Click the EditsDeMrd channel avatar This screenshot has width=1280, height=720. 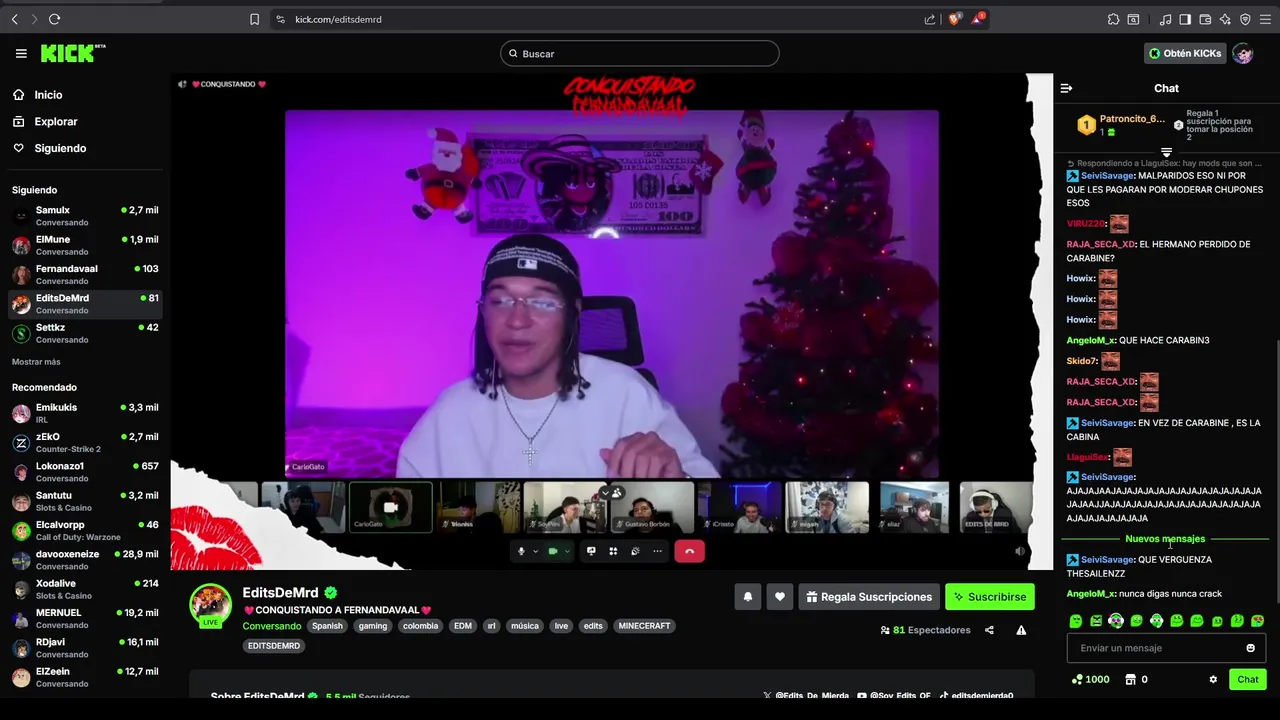pos(210,604)
